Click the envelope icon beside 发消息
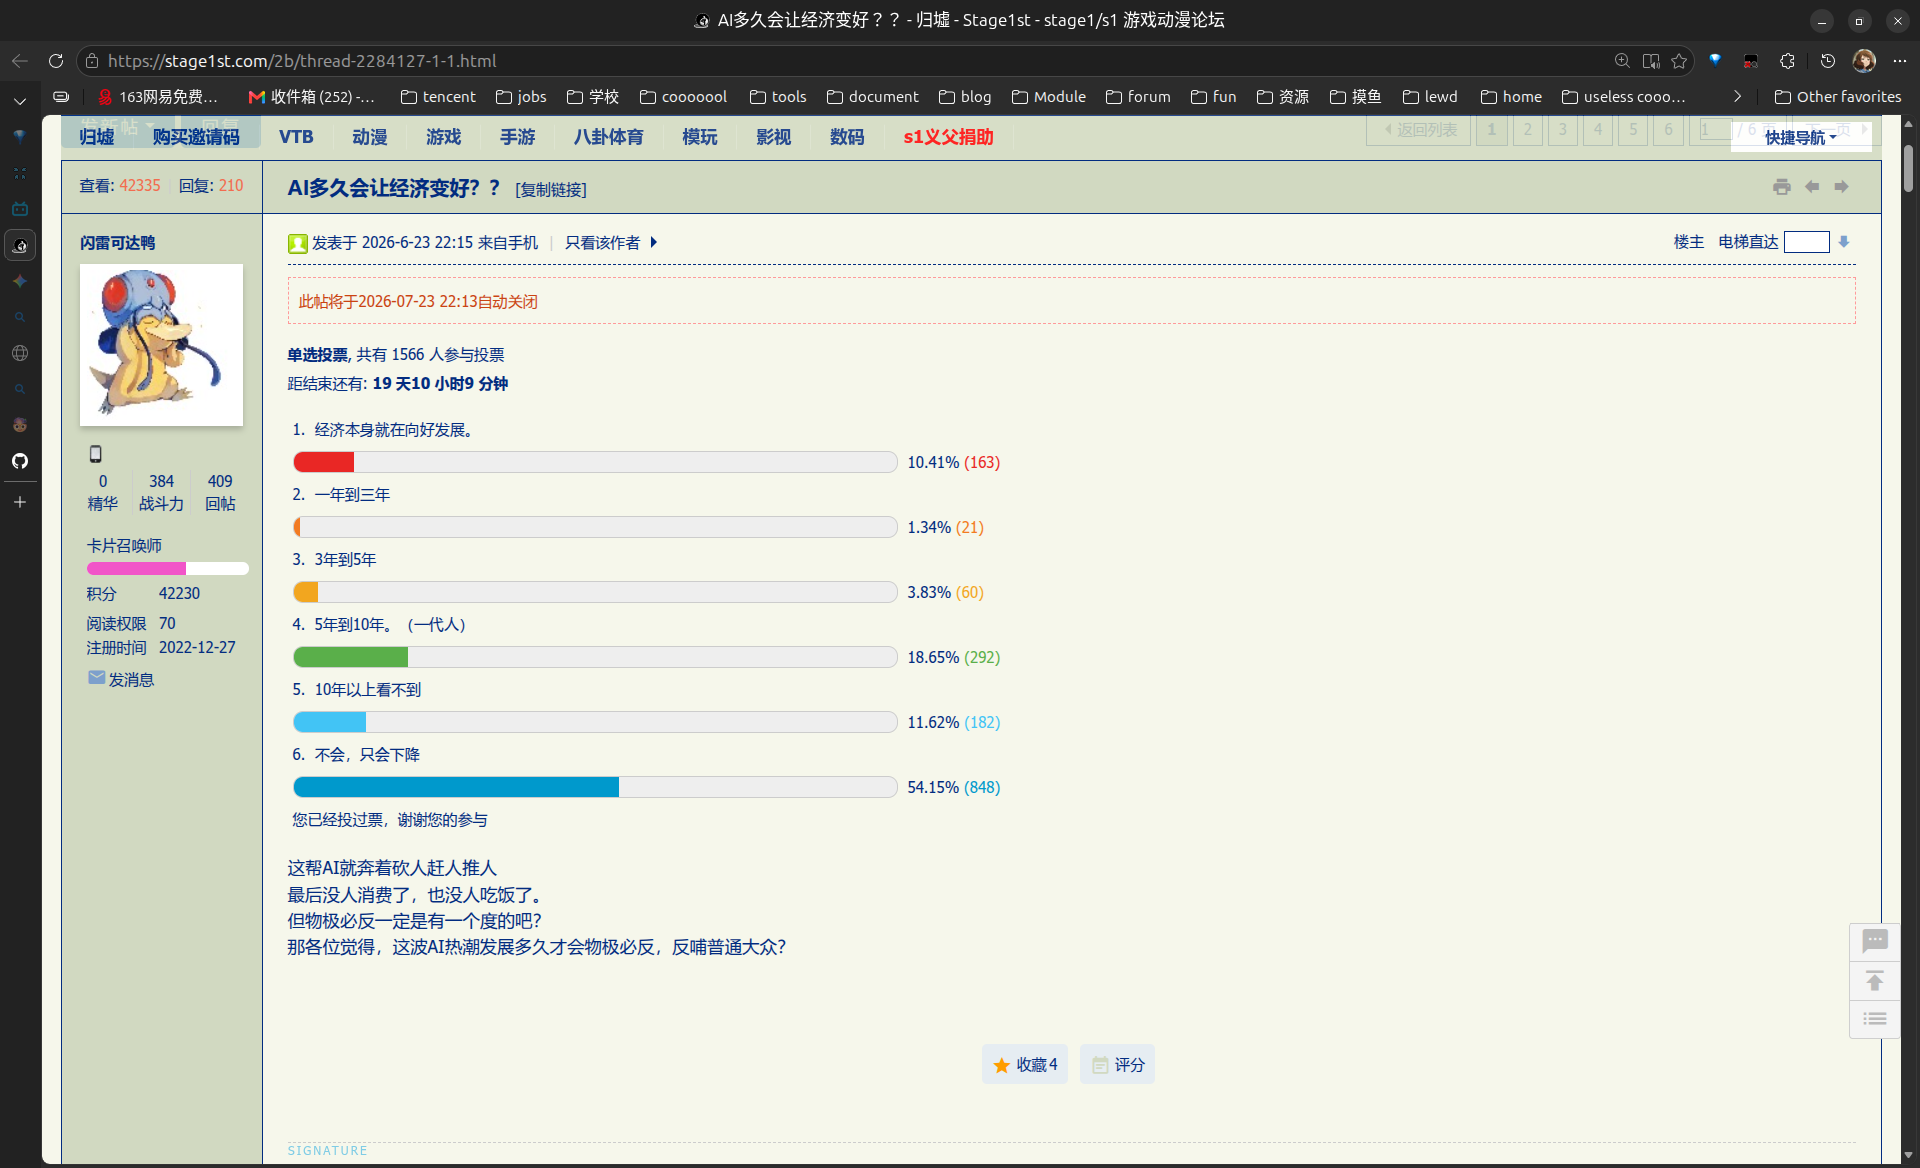This screenshot has height=1168, width=1920. point(96,678)
